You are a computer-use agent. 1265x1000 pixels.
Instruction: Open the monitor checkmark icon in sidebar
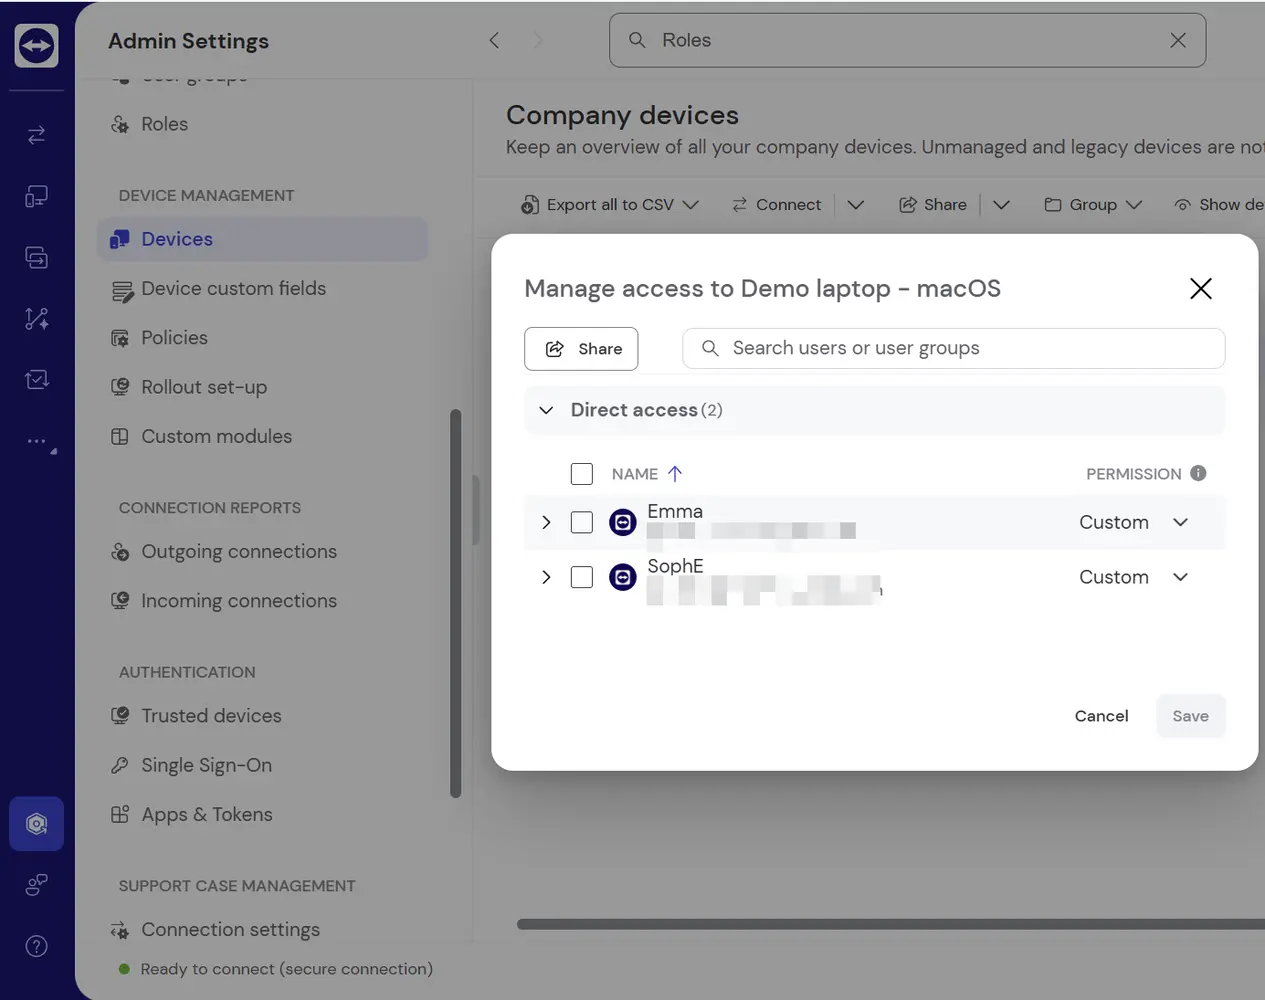coord(36,379)
